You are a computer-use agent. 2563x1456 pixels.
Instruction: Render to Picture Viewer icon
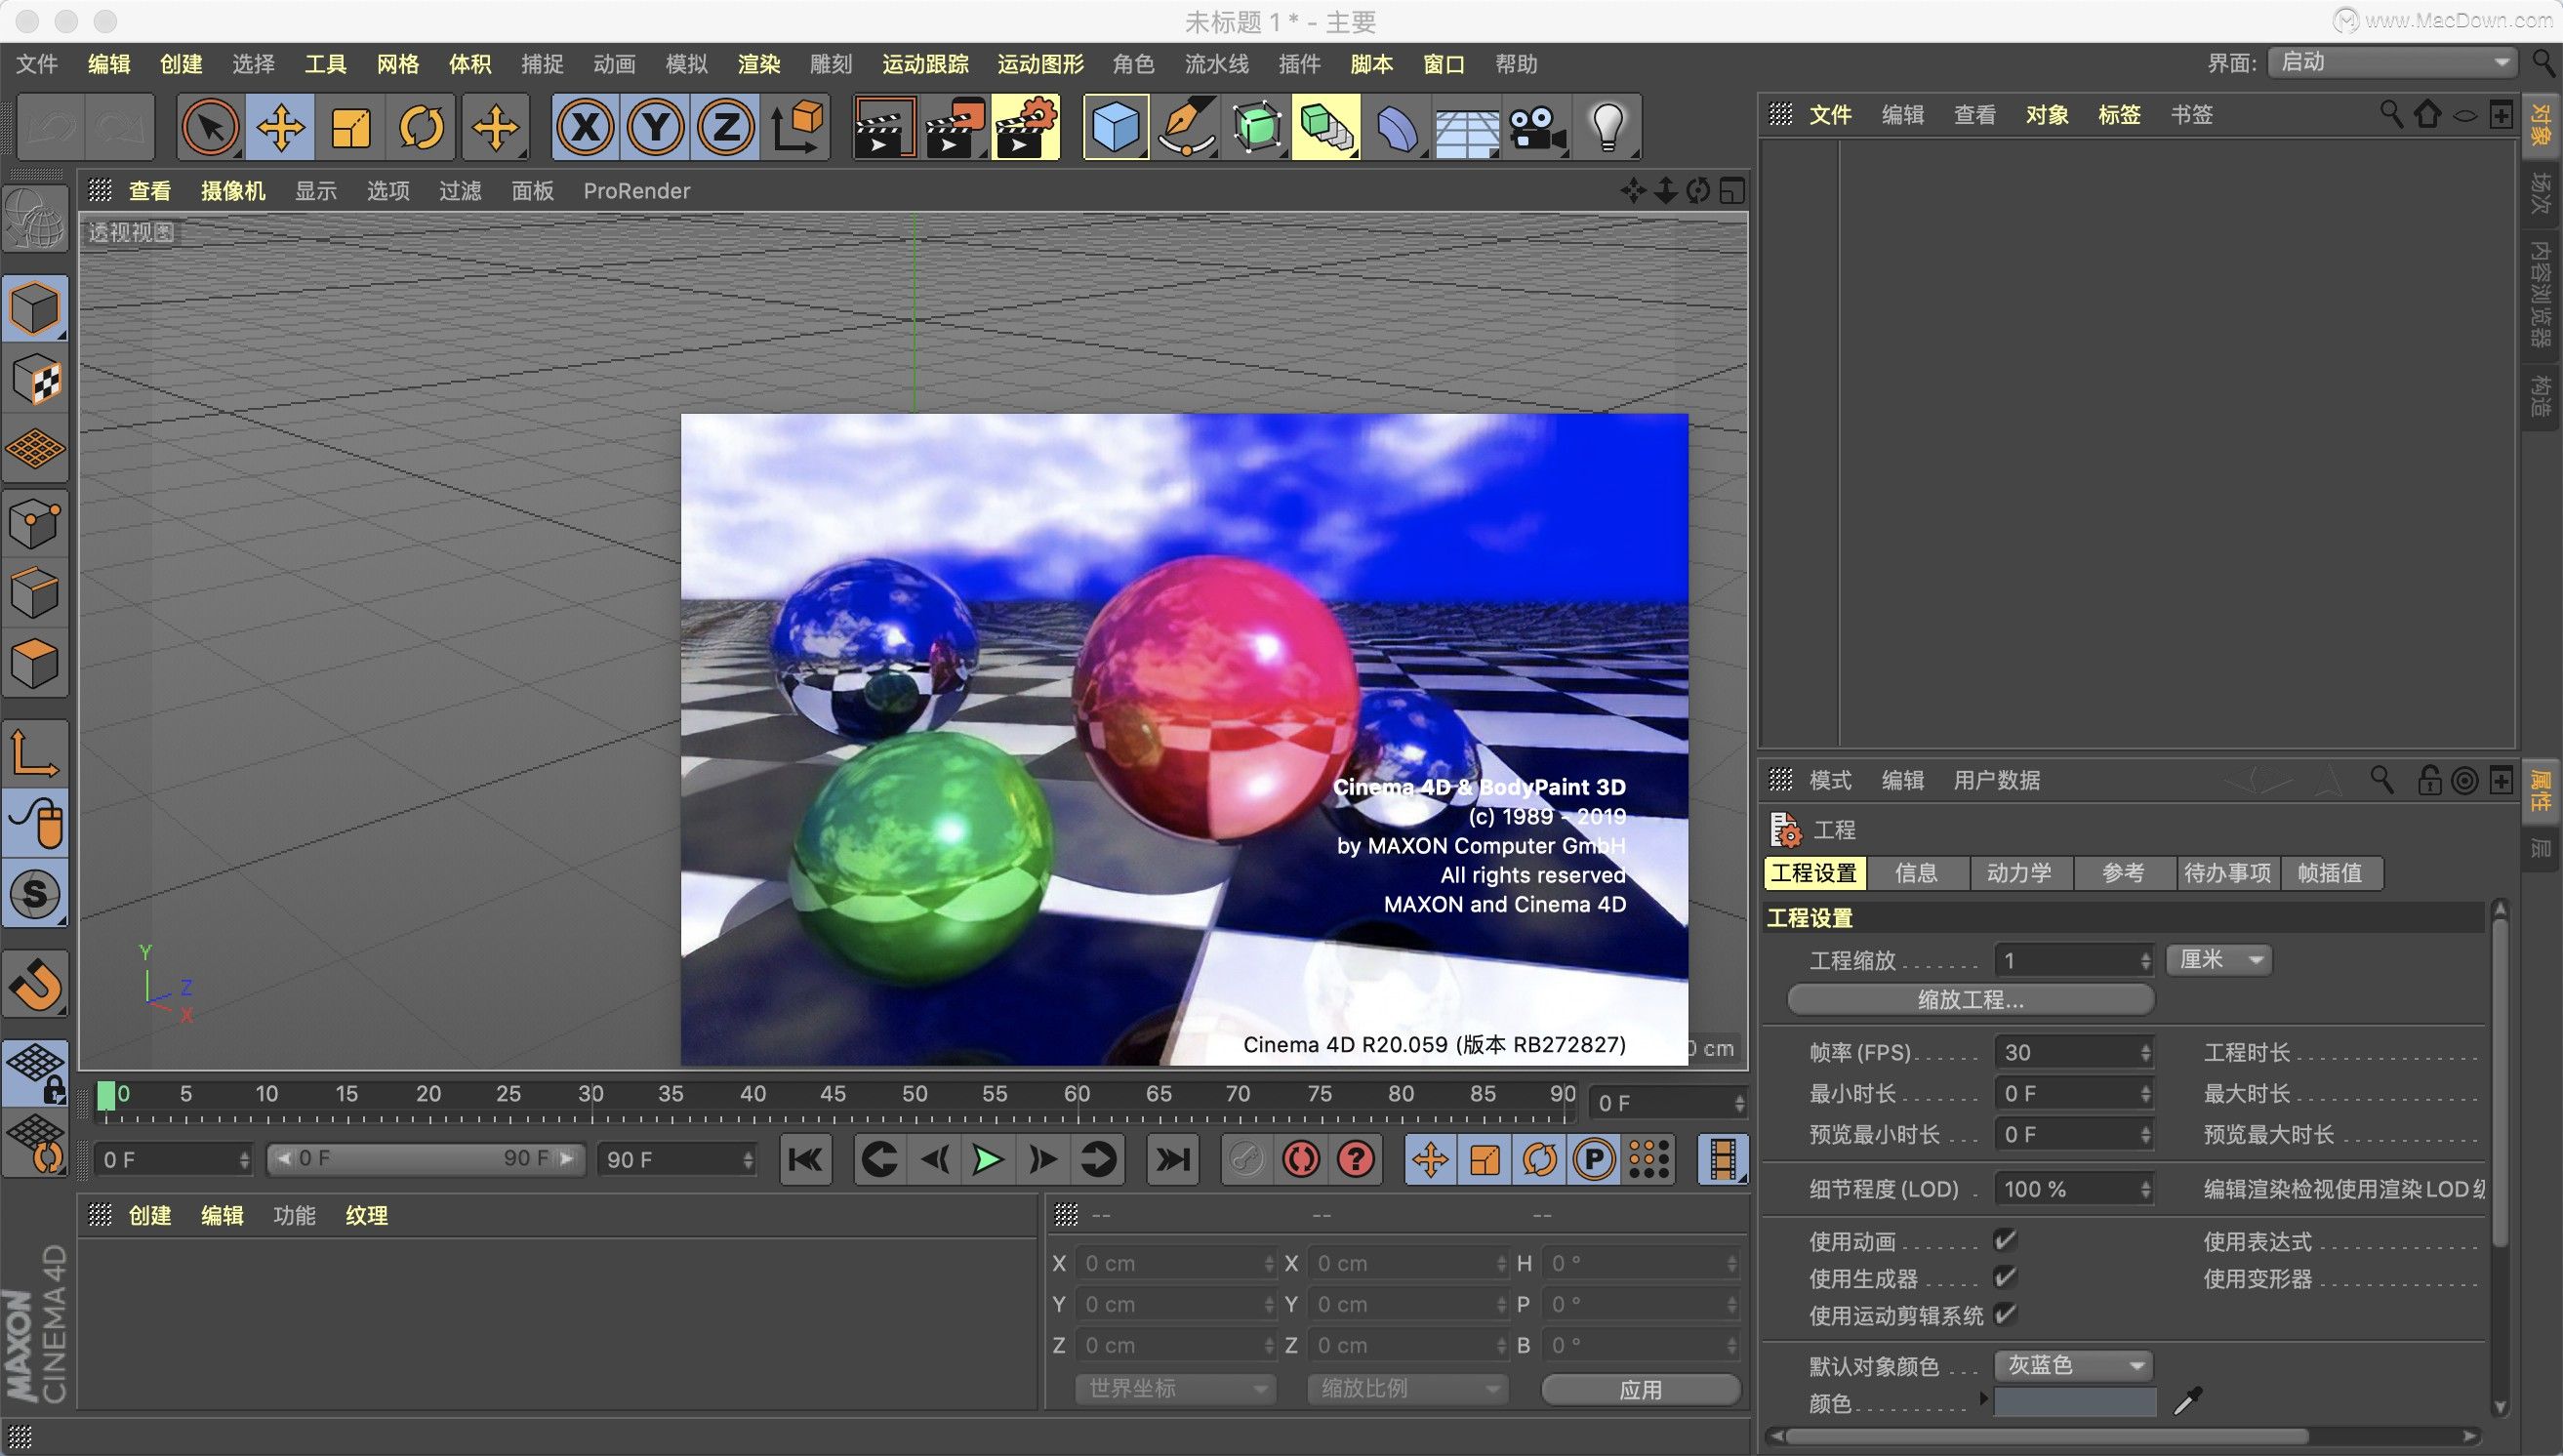[955, 128]
